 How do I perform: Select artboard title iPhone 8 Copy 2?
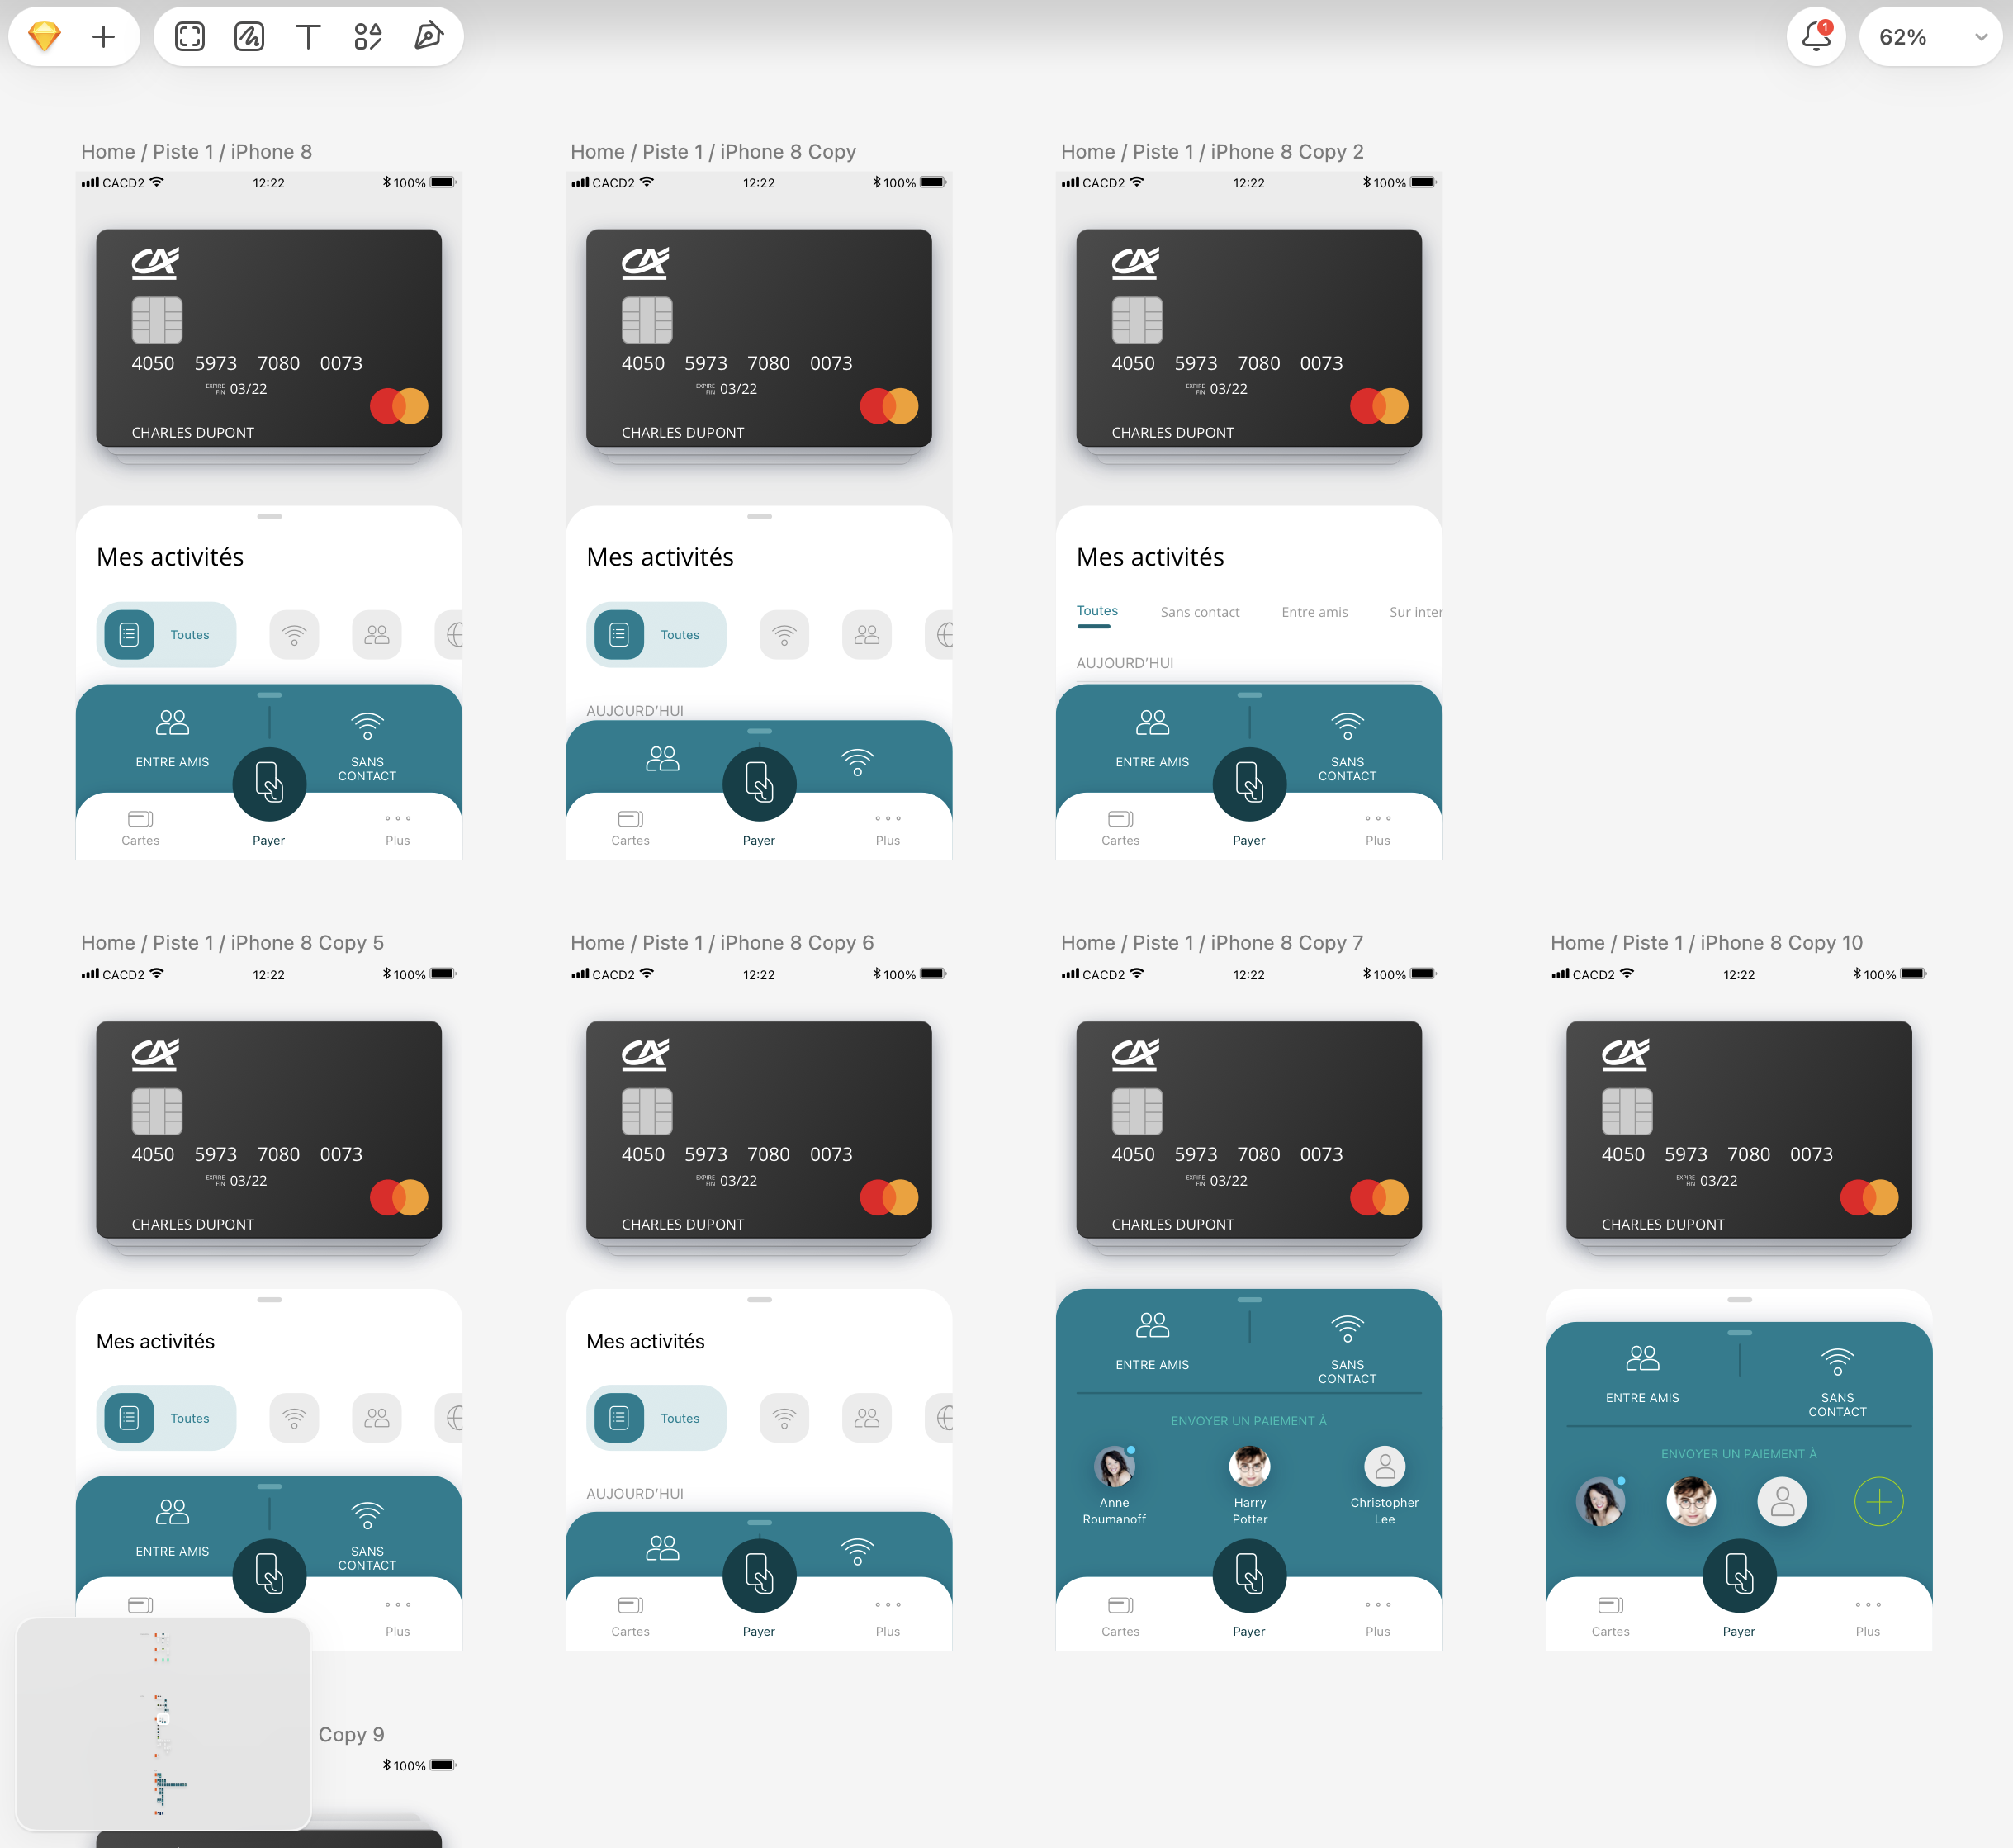(1212, 151)
